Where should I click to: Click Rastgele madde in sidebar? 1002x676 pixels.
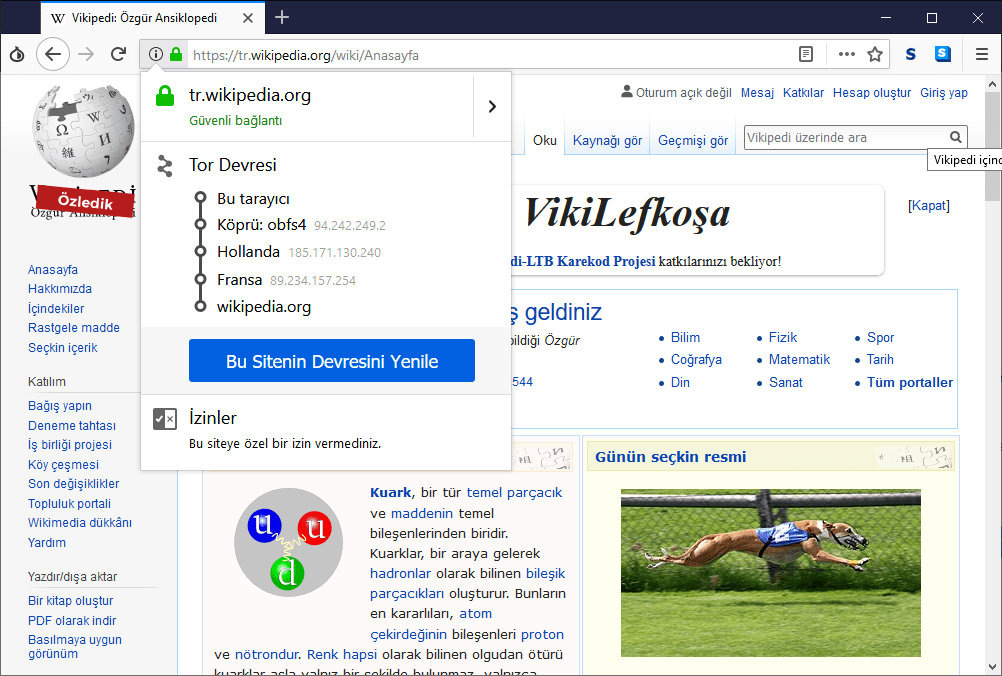click(x=74, y=328)
